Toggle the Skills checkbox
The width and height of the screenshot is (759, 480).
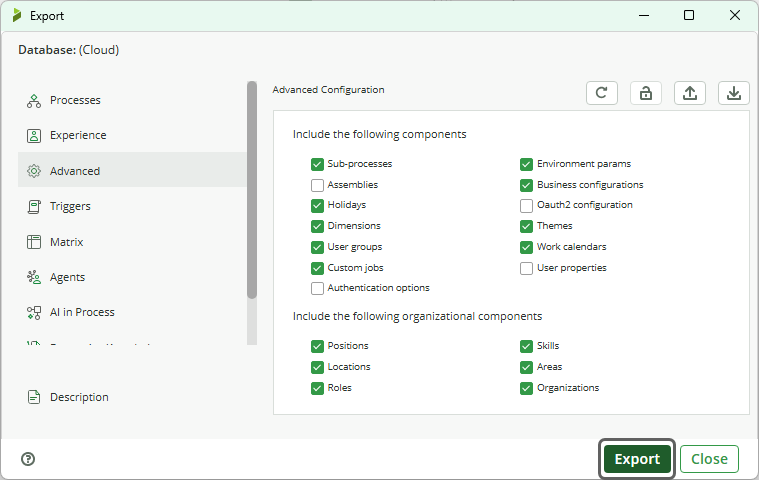526,346
